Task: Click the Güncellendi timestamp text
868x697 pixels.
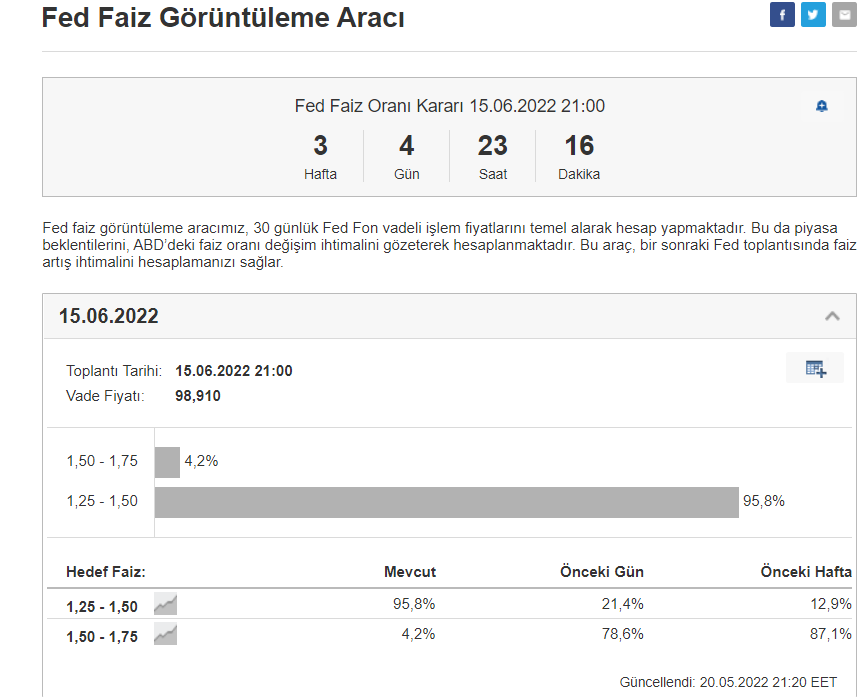Action: [x=728, y=682]
